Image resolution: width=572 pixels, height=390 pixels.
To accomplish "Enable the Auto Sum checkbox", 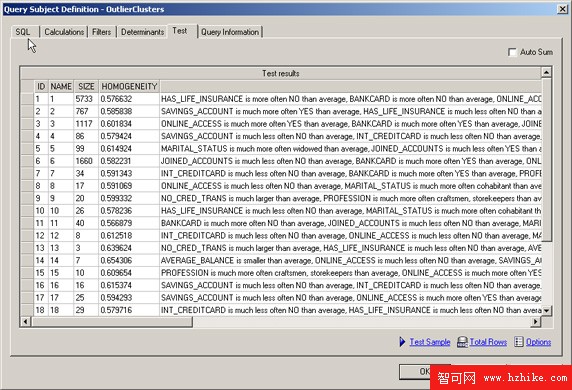I will coord(512,52).
